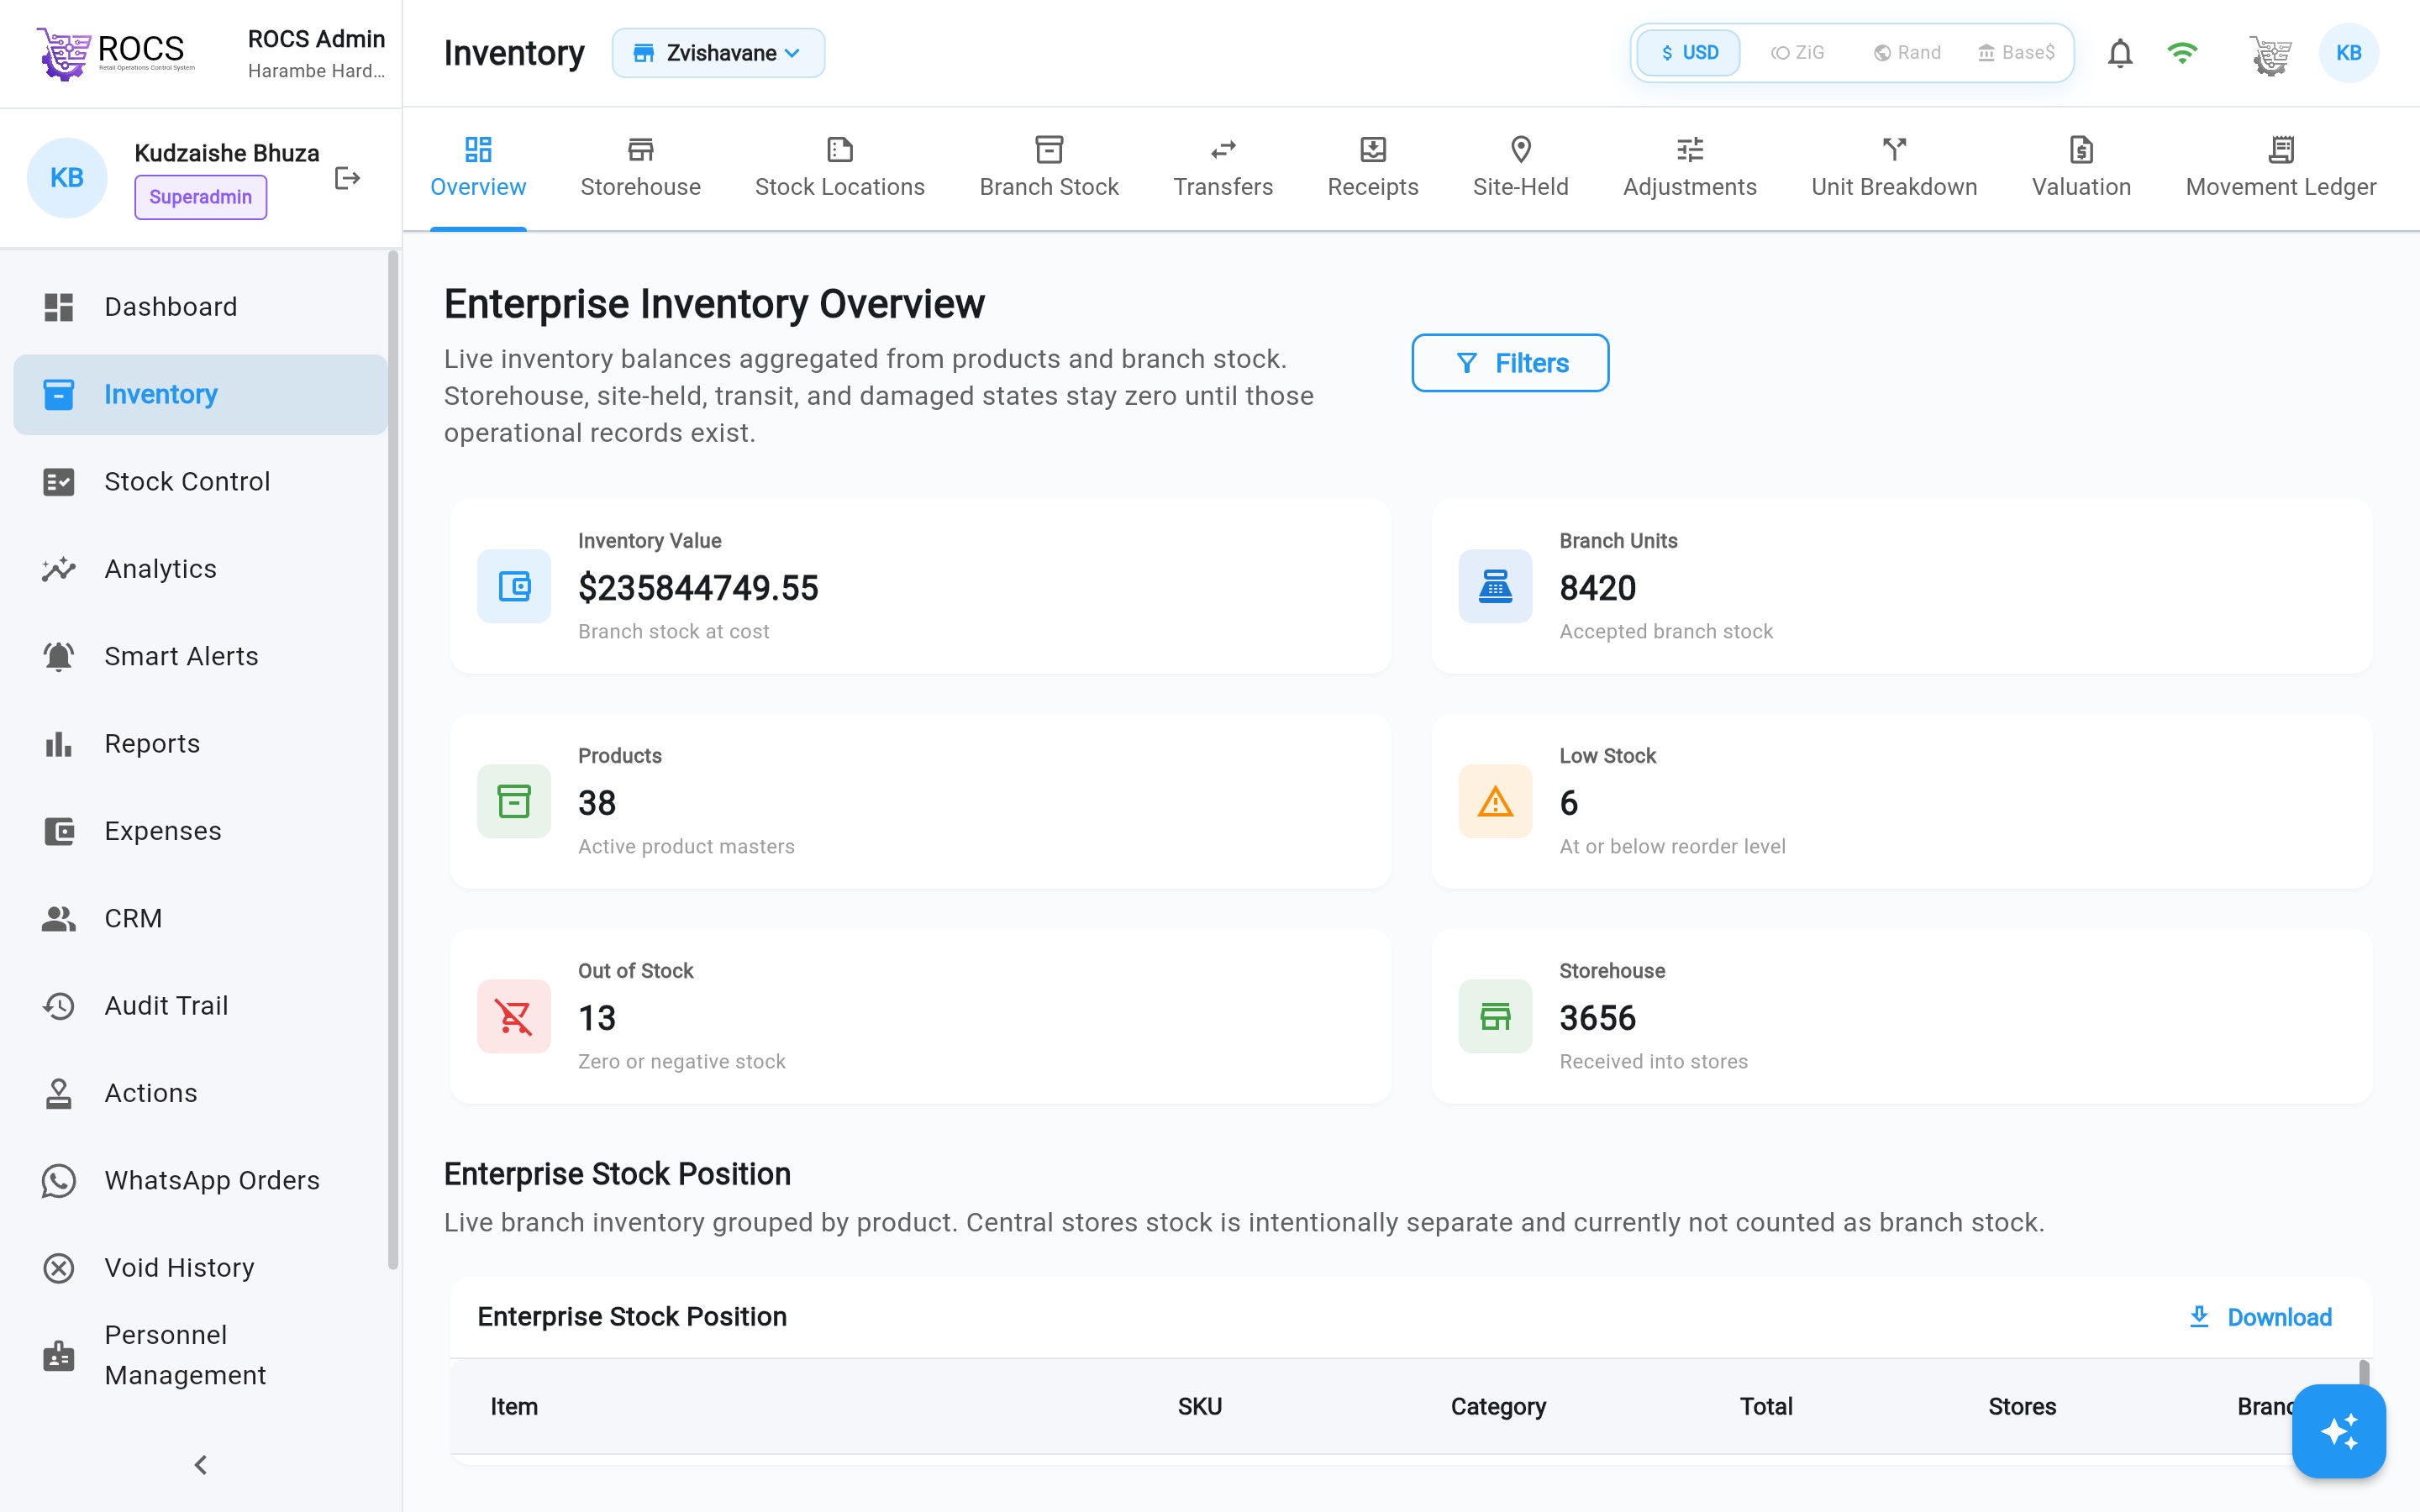The width and height of the screenshot is (2420, 1512).
Task: Open Stock Control from the sidebar
Action: (200, 482)
